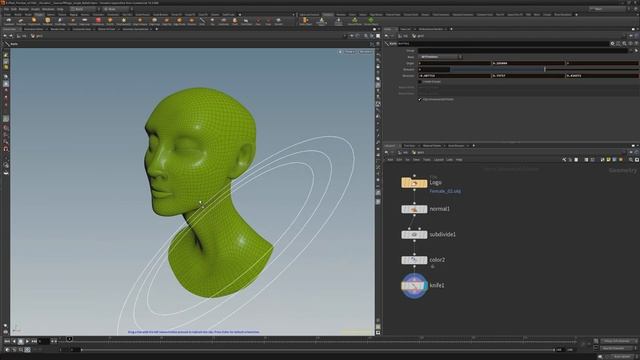Select the knife1 node in network
The width and height of the screenshot is (640, 360).
coord(414,286)
